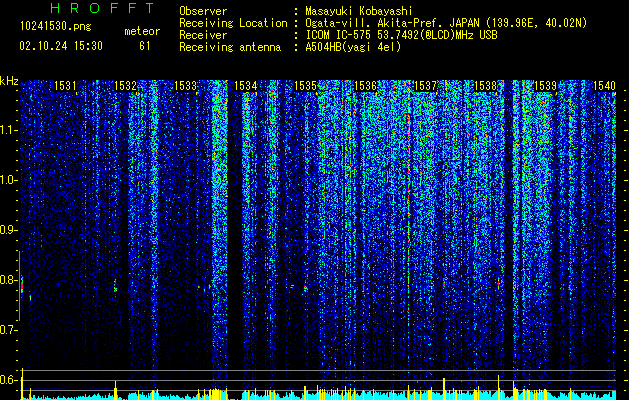Viewport: 629px width, 400px height.
Task: Click the kHz axis unit label
Action: [x=9, y=81]
